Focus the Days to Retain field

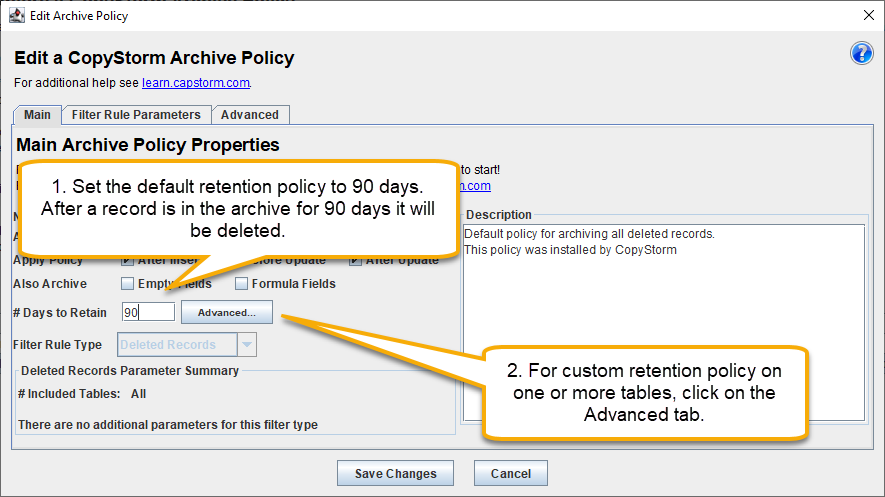pyautogui.click(x=148, y=312)
